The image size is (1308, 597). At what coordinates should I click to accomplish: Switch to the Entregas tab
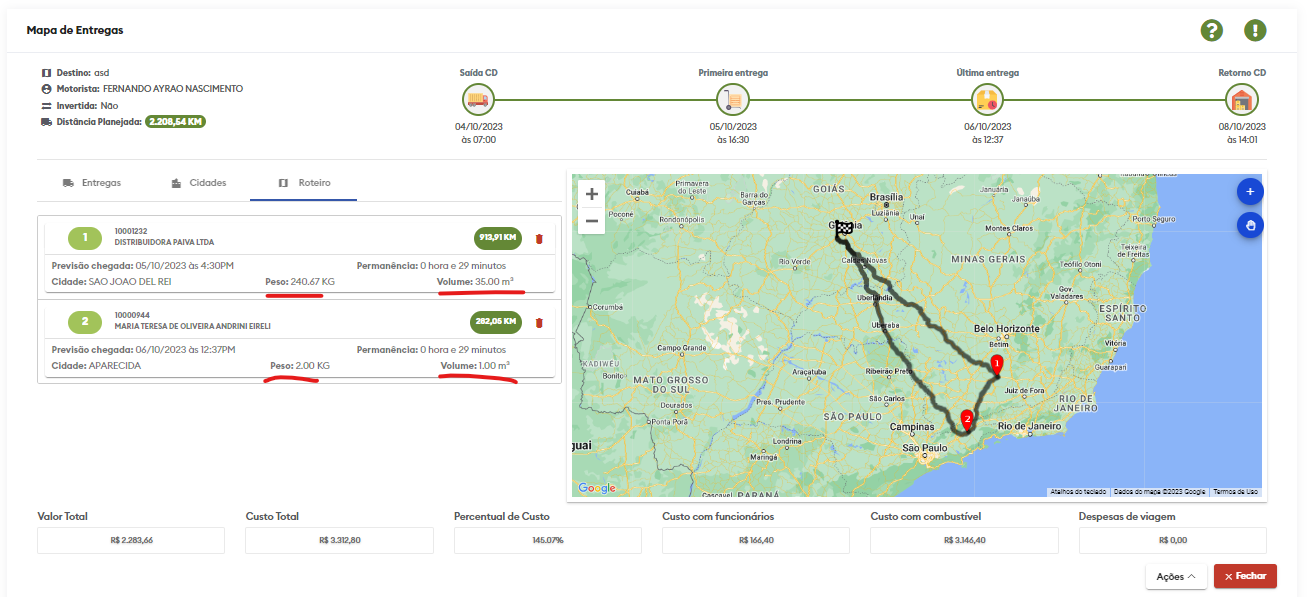click(92, 183)
